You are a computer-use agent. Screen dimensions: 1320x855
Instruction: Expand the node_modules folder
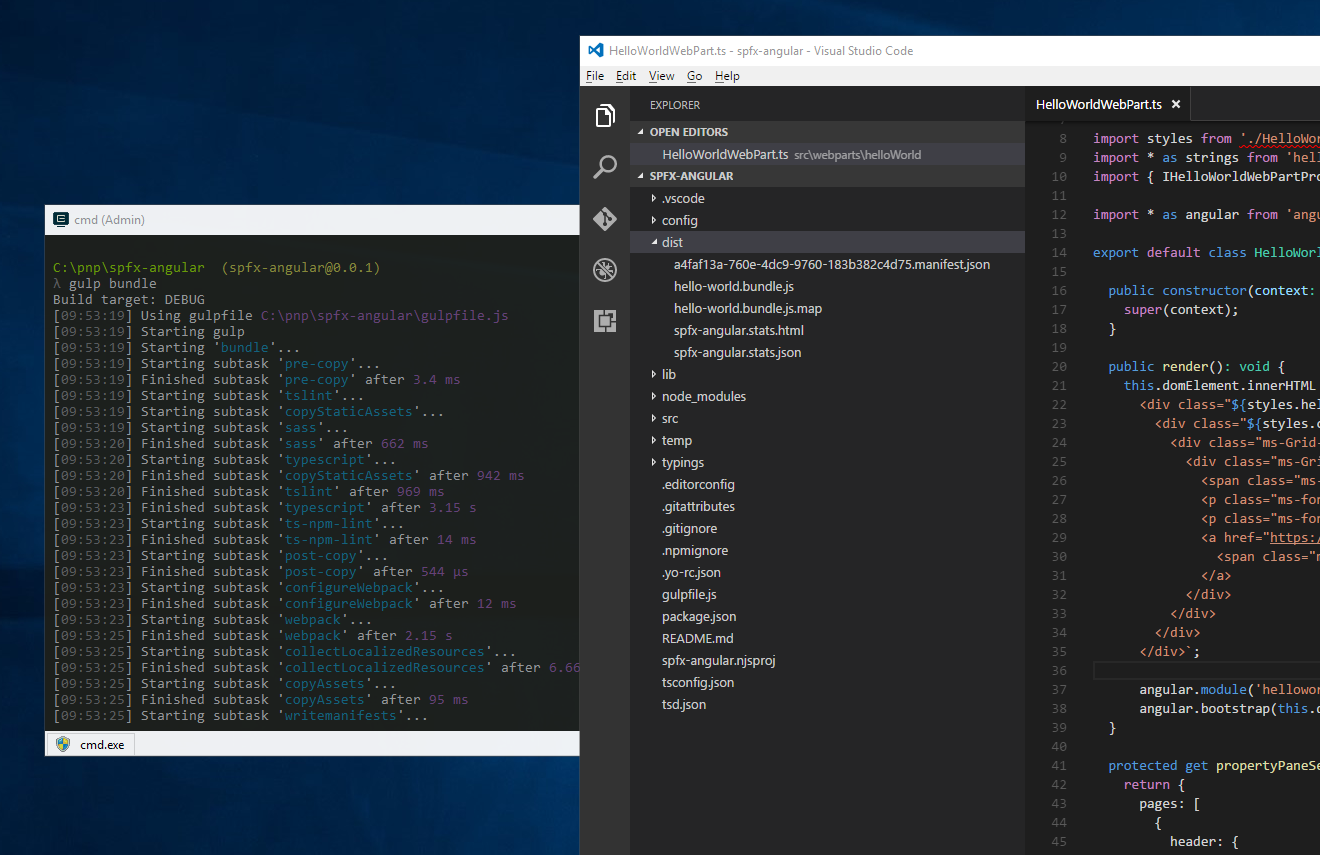click(x=827, y=396)
